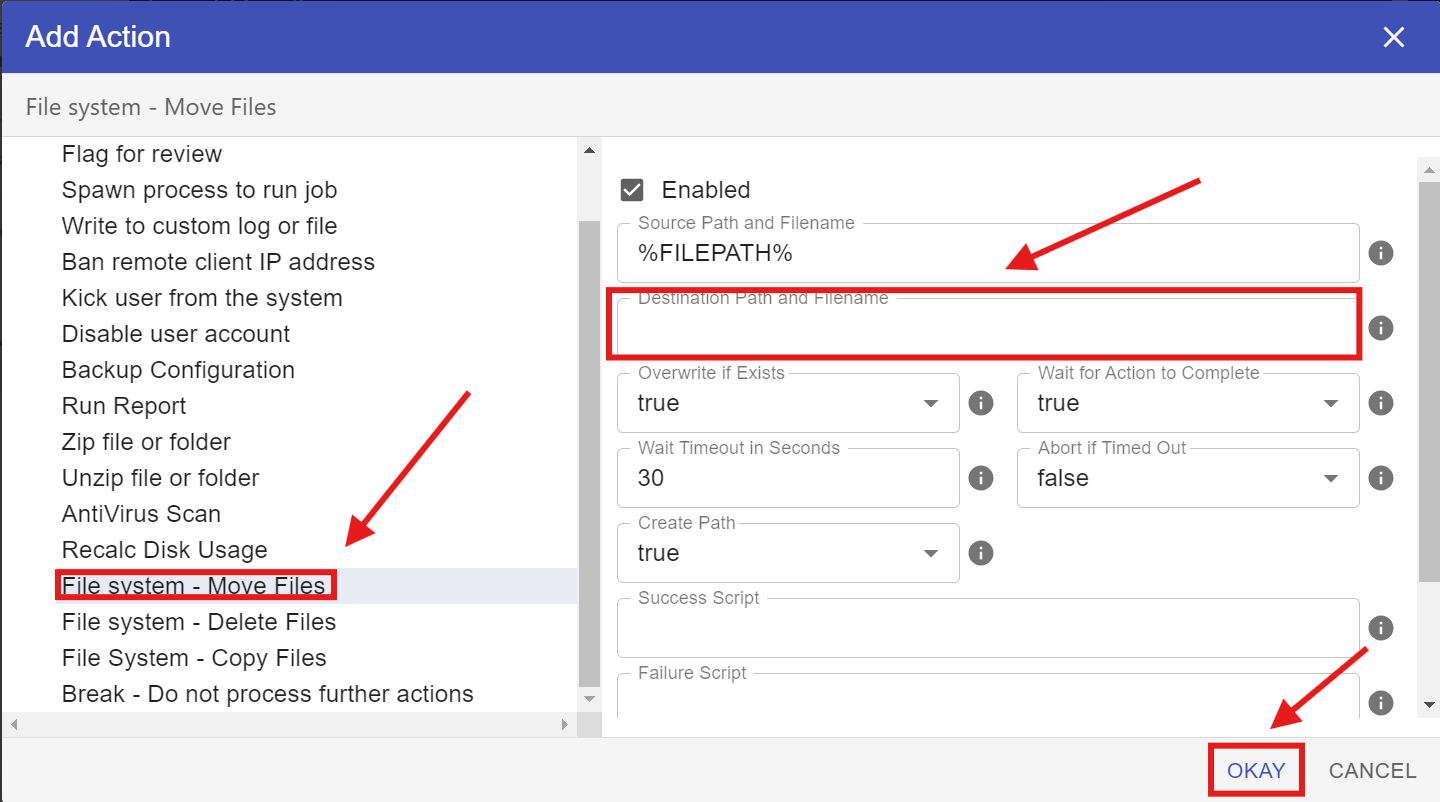Click info icon beside Destination Path field
The height and width of the screenshot is (802, 1440).
coord(1380,328)
